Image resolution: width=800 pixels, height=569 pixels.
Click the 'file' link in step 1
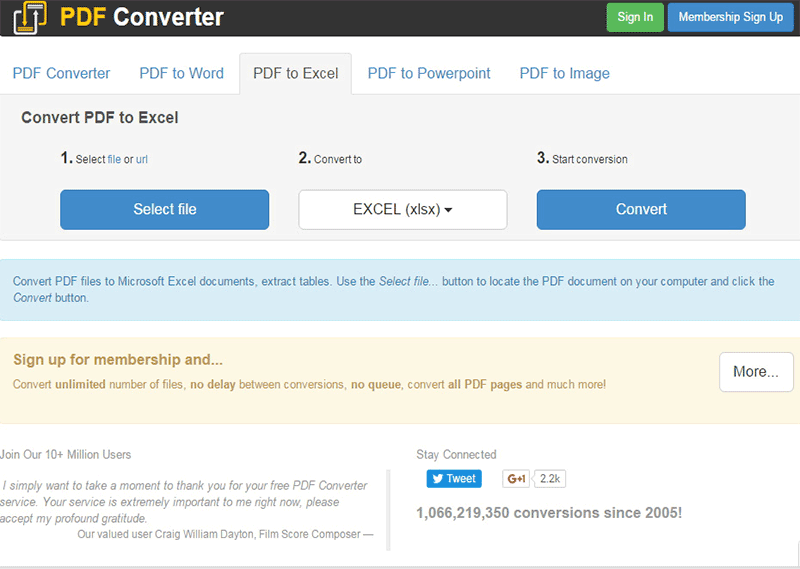point(114,159)
